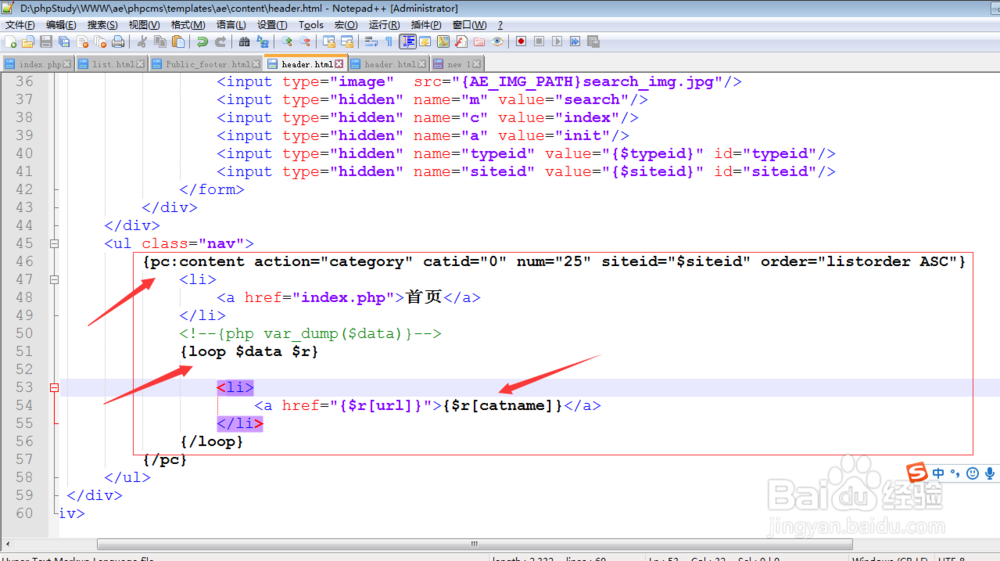The height and width of the screenshot is (561, 1000).
Task: Open the 运行(R) menu
Action: click(384, 25)
